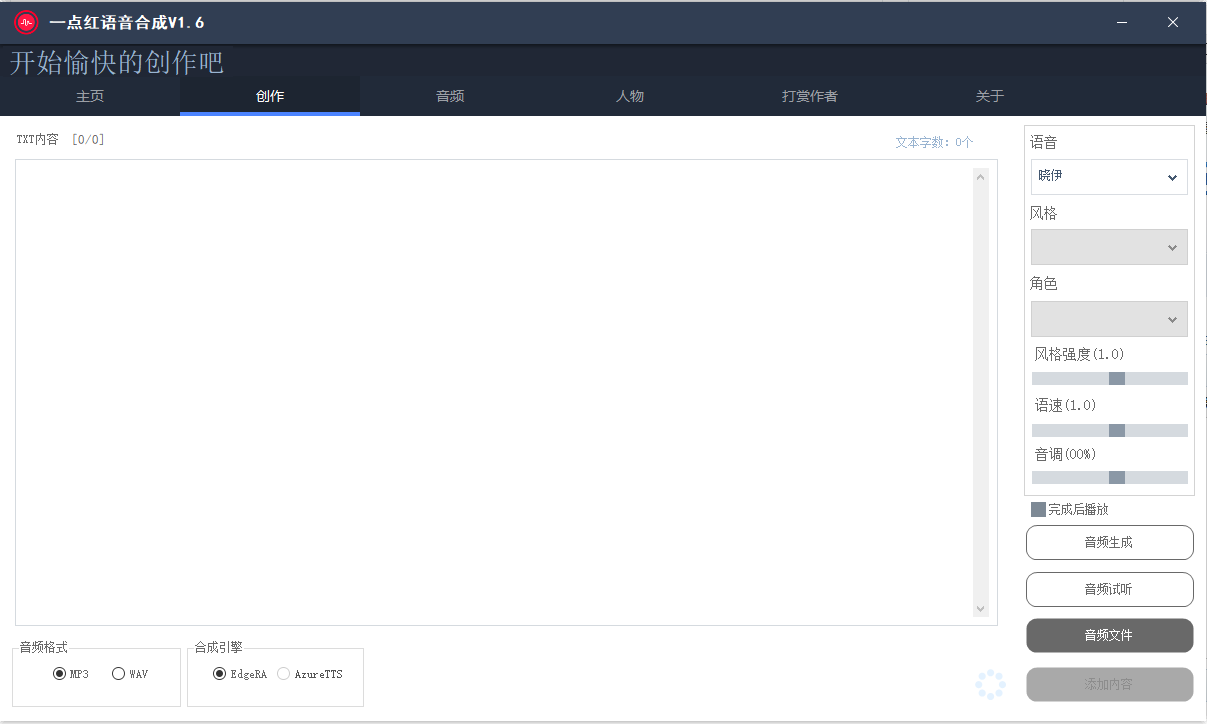Expand the 风格 style dropdown

tap(1109, 247)
